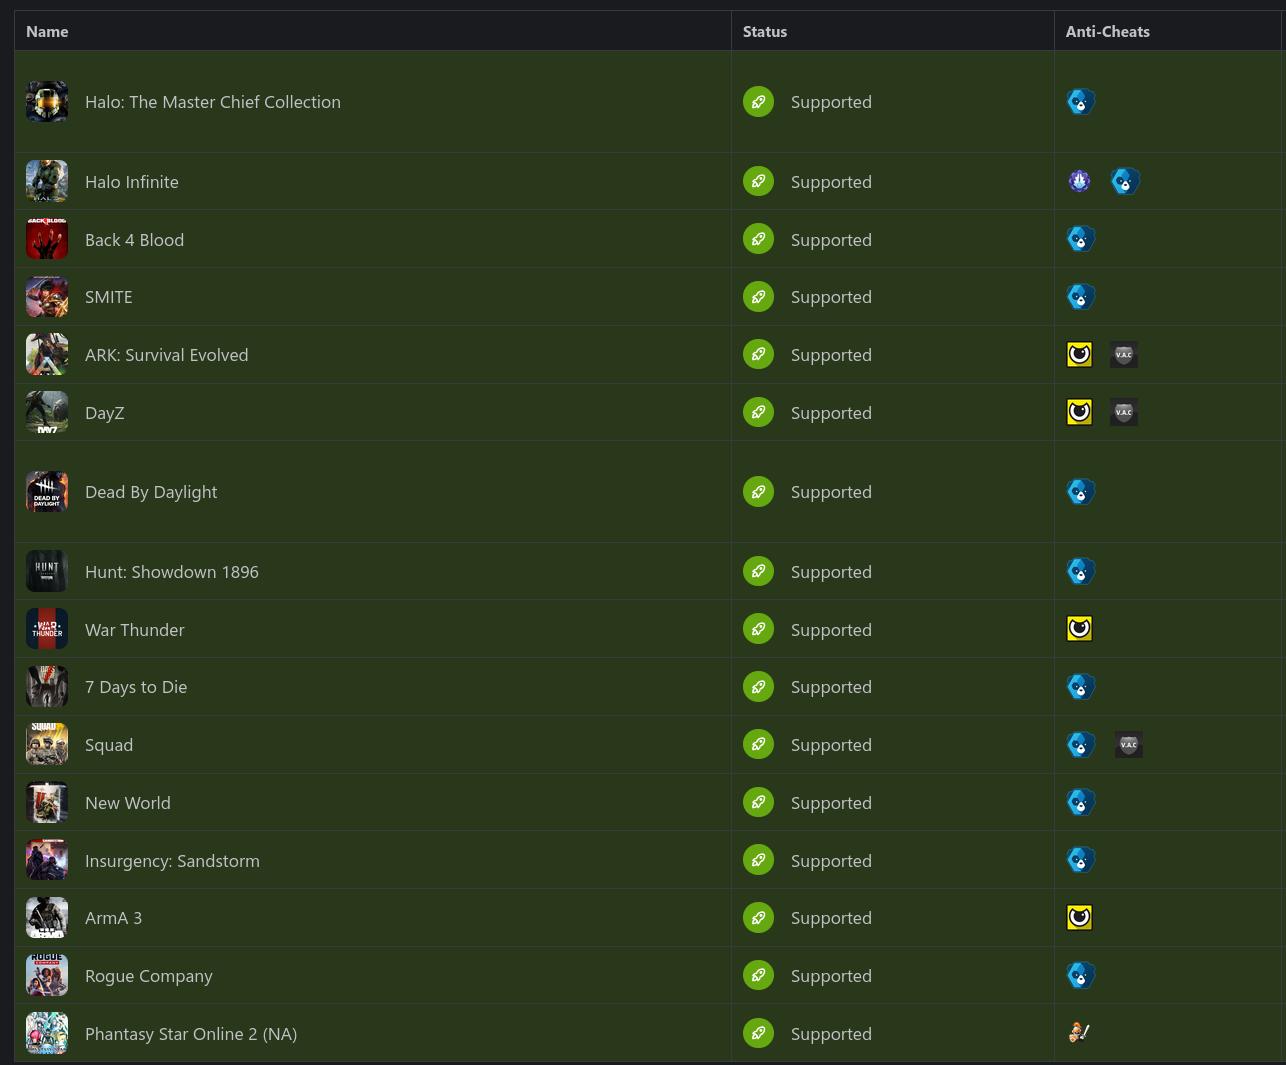This screenshot has height=1065, width=1286.
Task: Click BattlEye icon in ArmA 3 row
Action: 1080,918
